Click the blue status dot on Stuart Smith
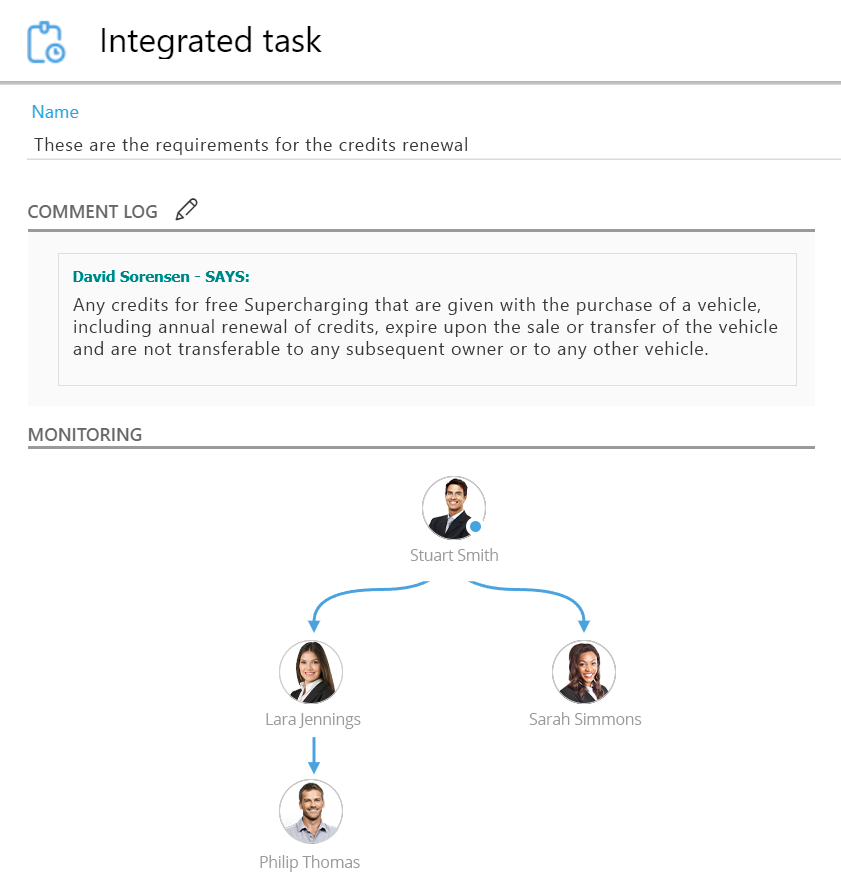 (x=475, y=526)
